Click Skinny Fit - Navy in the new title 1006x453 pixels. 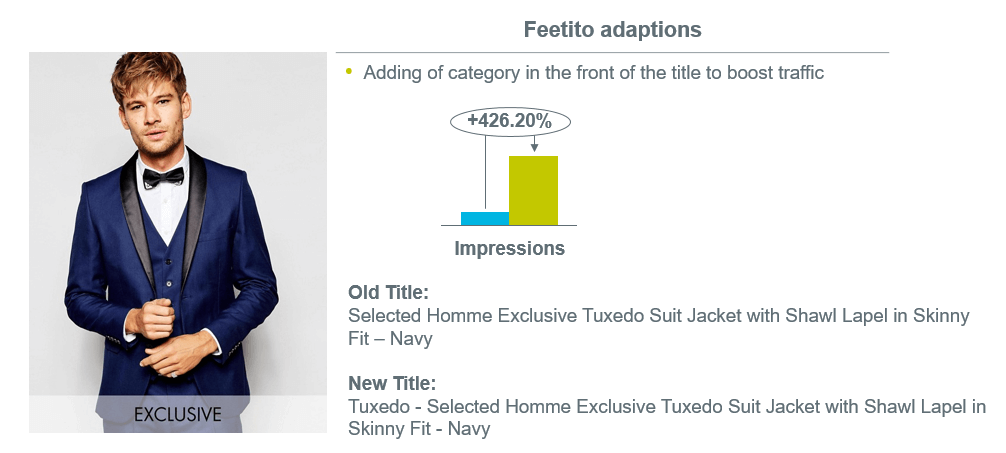pyautogui.click(x=419, y=429)
